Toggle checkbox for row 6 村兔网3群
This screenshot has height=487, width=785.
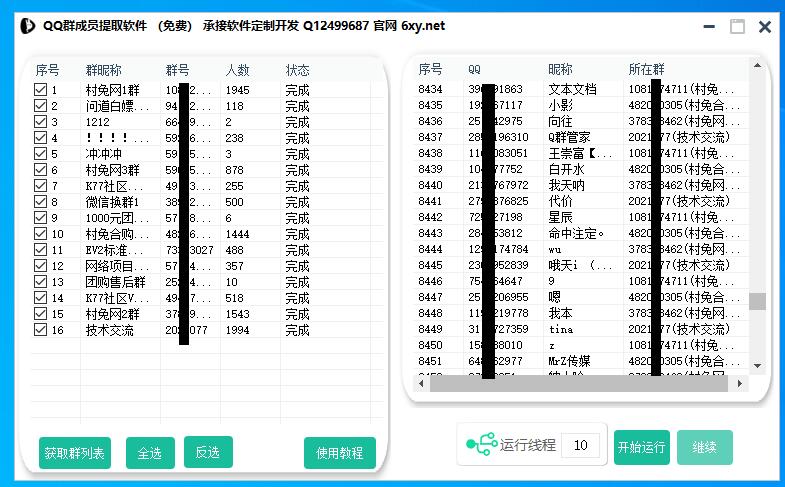coord(41,170)
